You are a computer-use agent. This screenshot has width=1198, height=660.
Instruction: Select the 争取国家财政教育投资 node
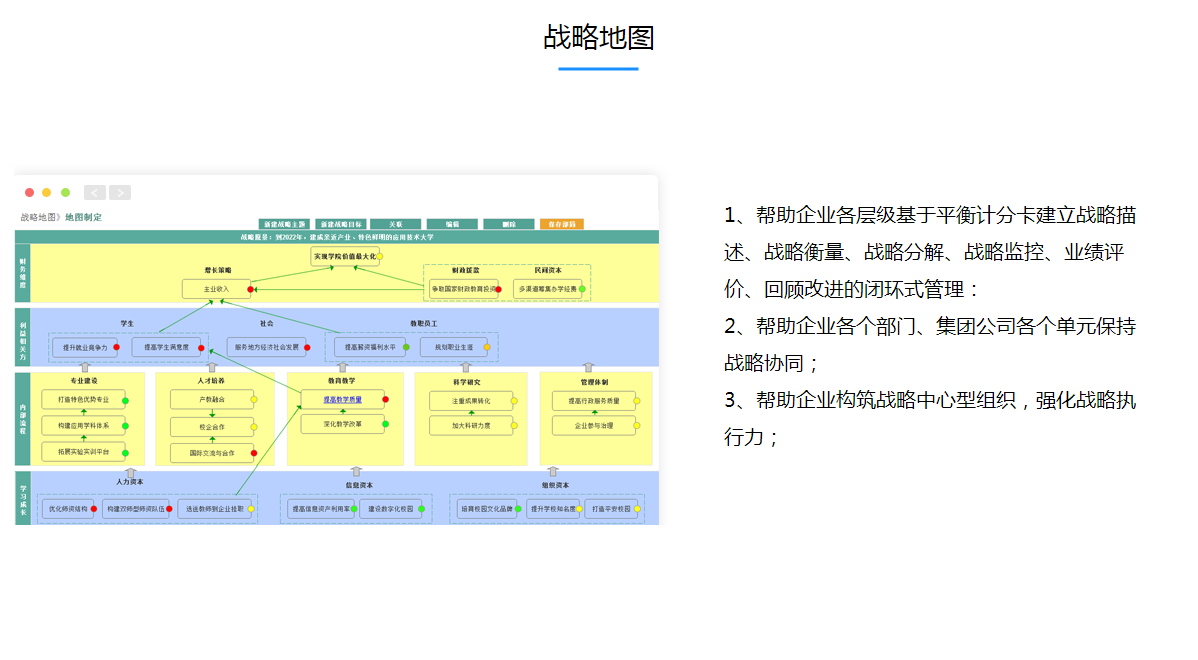pyautogui.click(x=464, y=290)
